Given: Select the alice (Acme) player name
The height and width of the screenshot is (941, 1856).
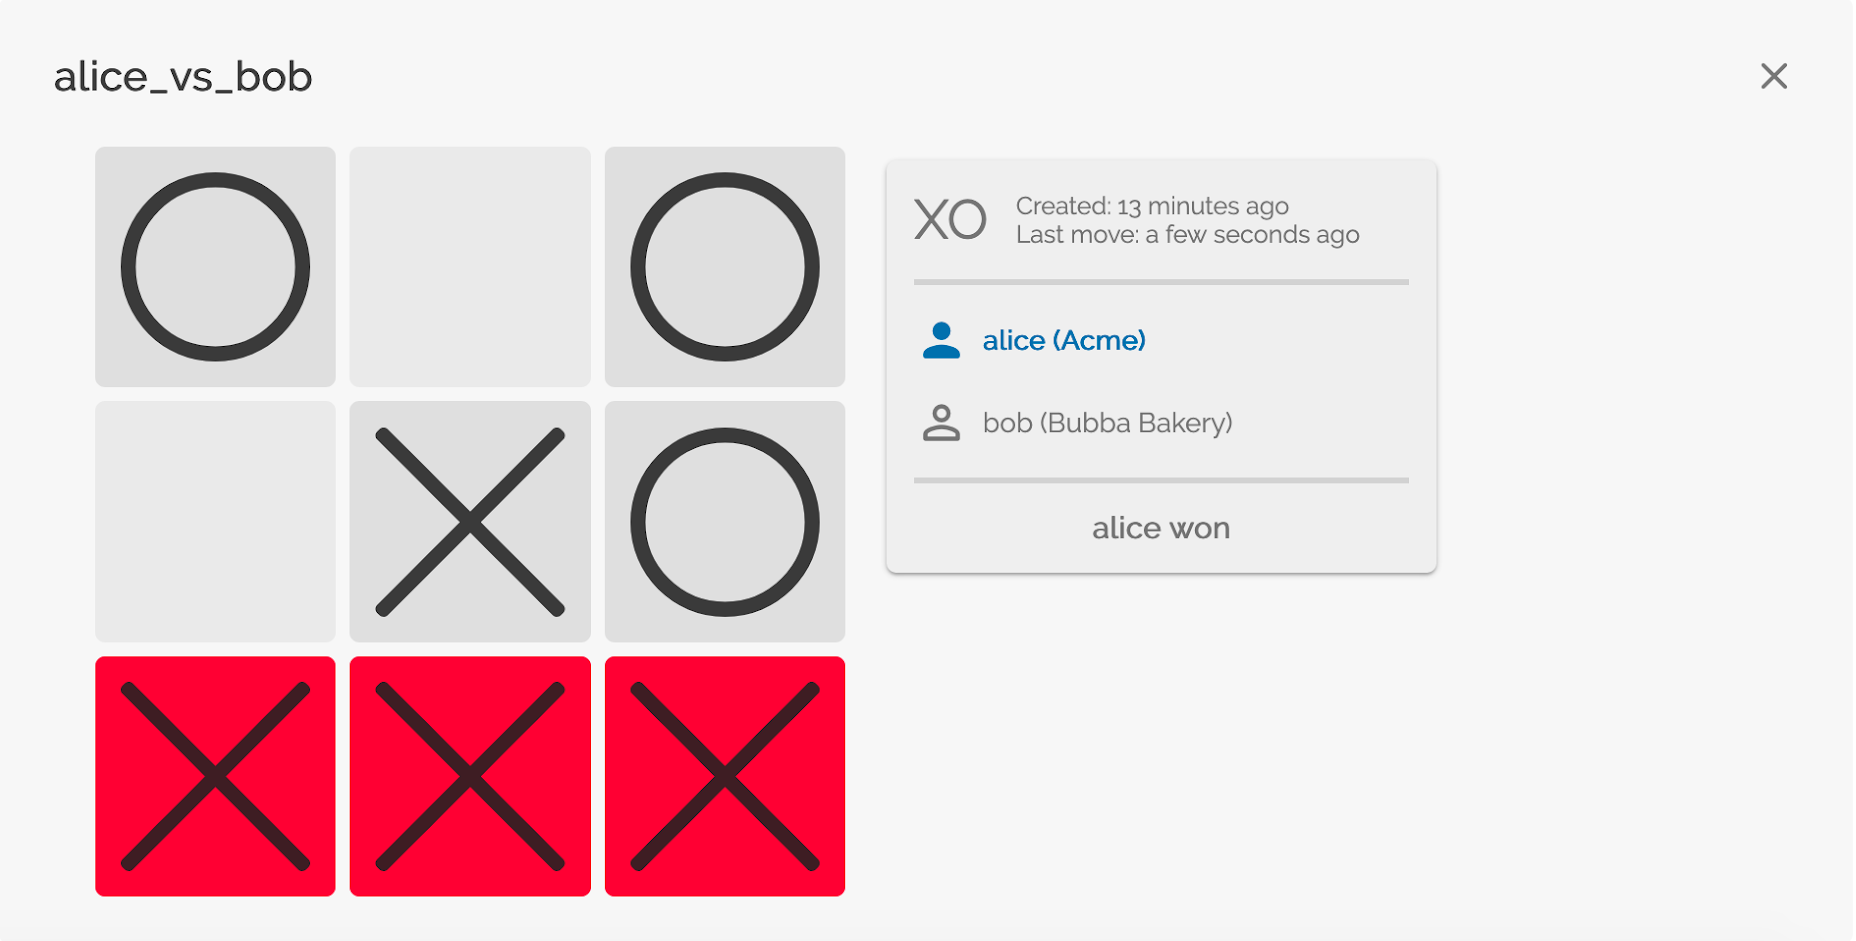Looking at the screenshot, I should pos(1064,341).
